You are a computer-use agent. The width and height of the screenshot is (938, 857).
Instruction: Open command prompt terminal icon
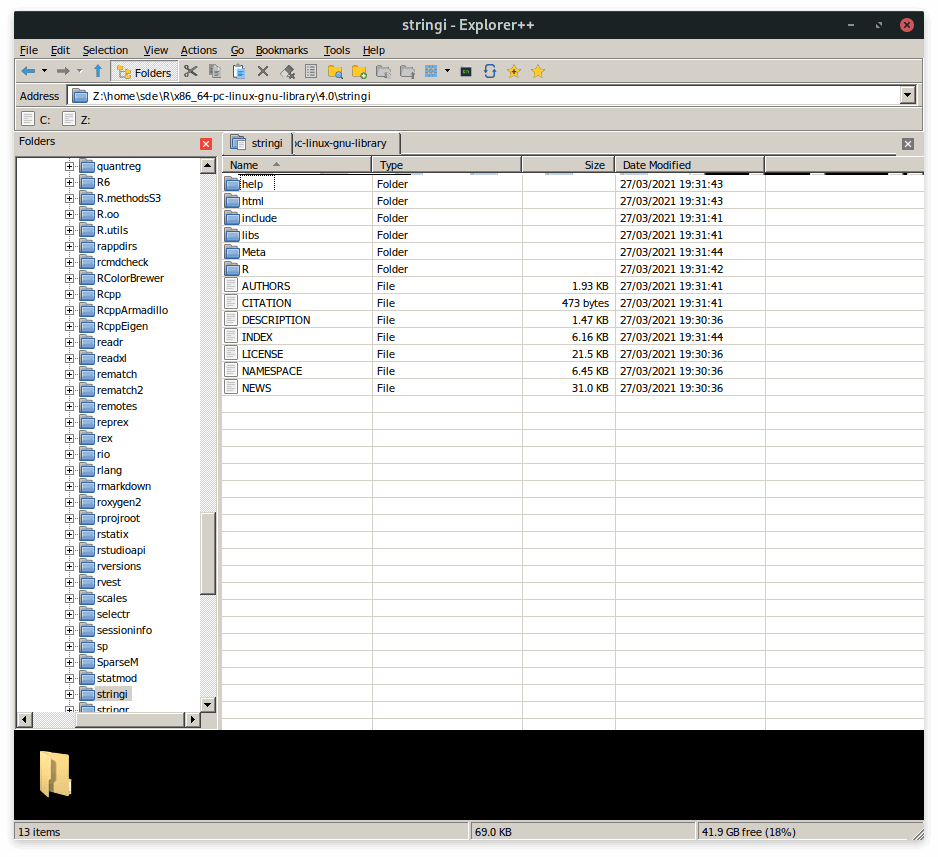[466, 72]
